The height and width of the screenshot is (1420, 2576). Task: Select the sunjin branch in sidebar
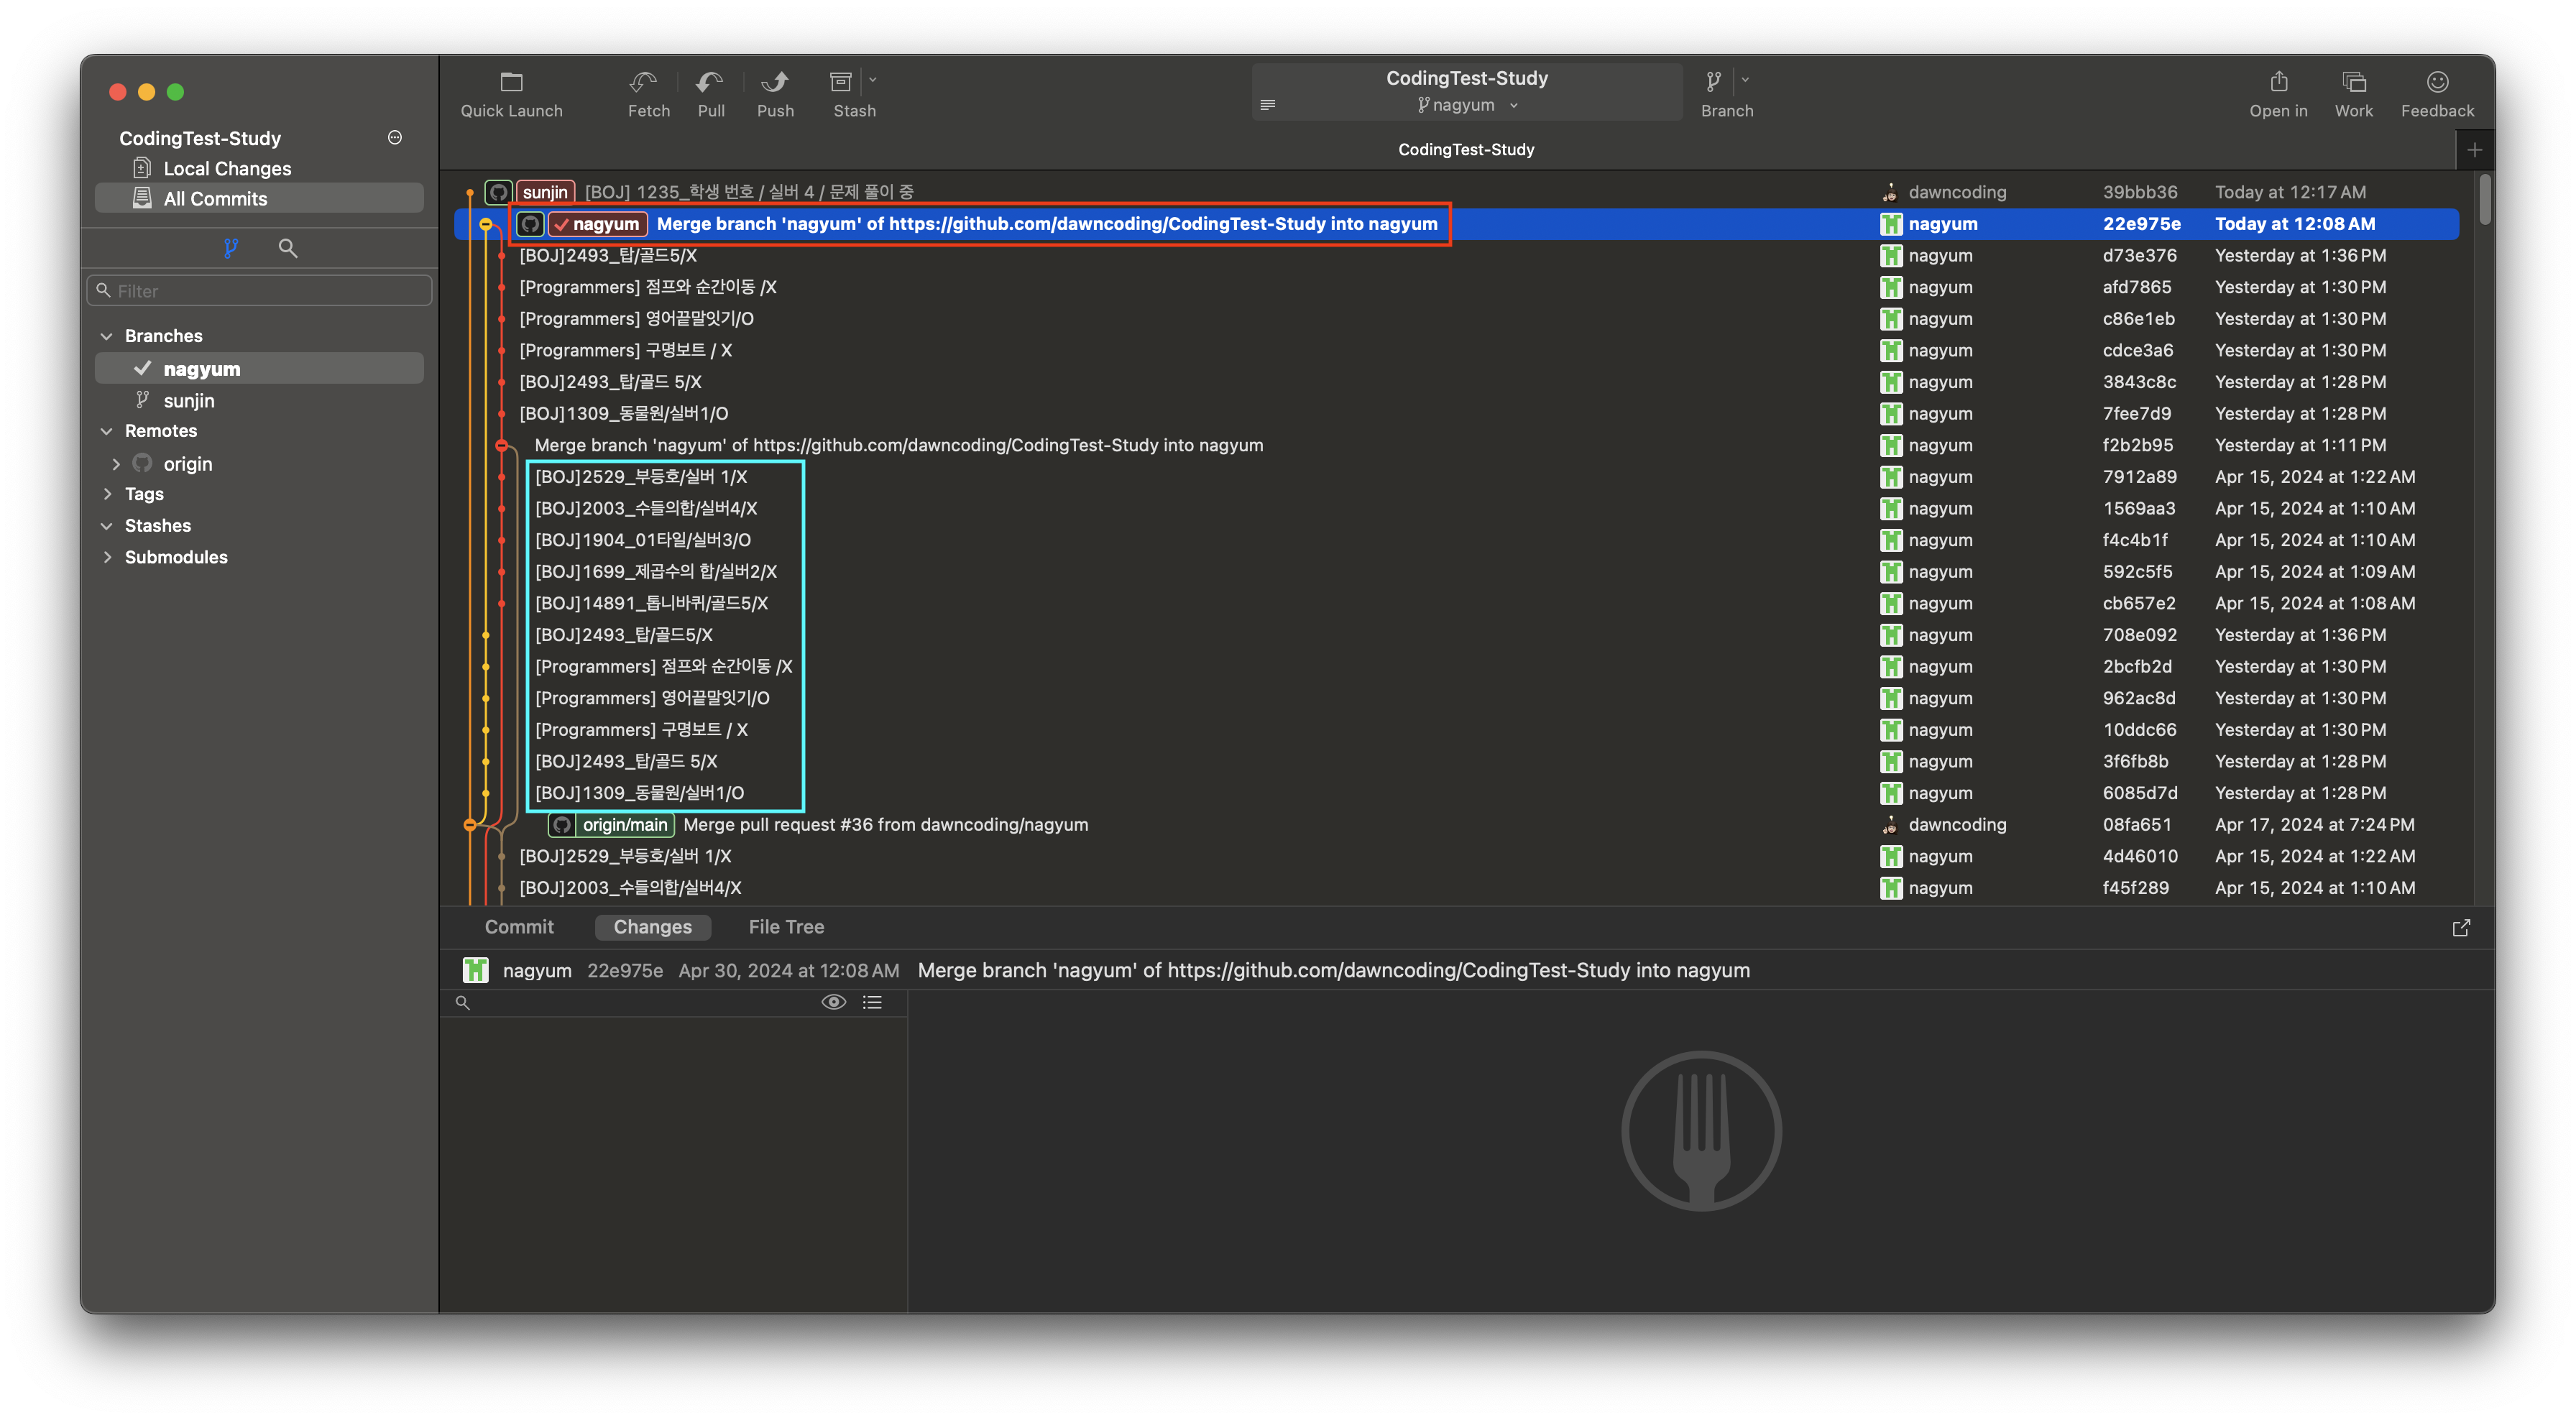[259, 401]
